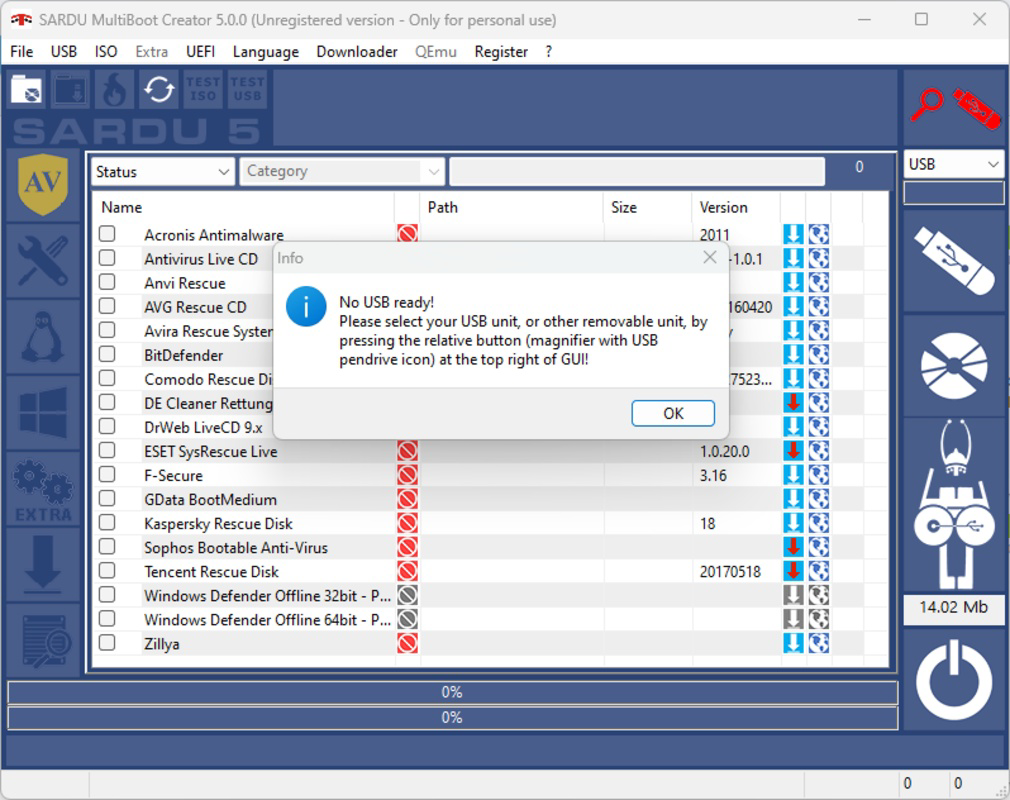Click the burn flame toolbar icon
Image resolution: width=1010 pixels, height=800 pixels.
point(115,90)
